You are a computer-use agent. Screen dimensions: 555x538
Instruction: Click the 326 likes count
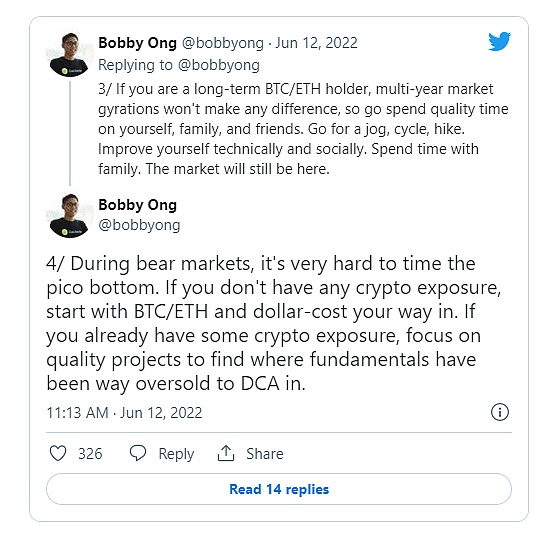(90, 454)
